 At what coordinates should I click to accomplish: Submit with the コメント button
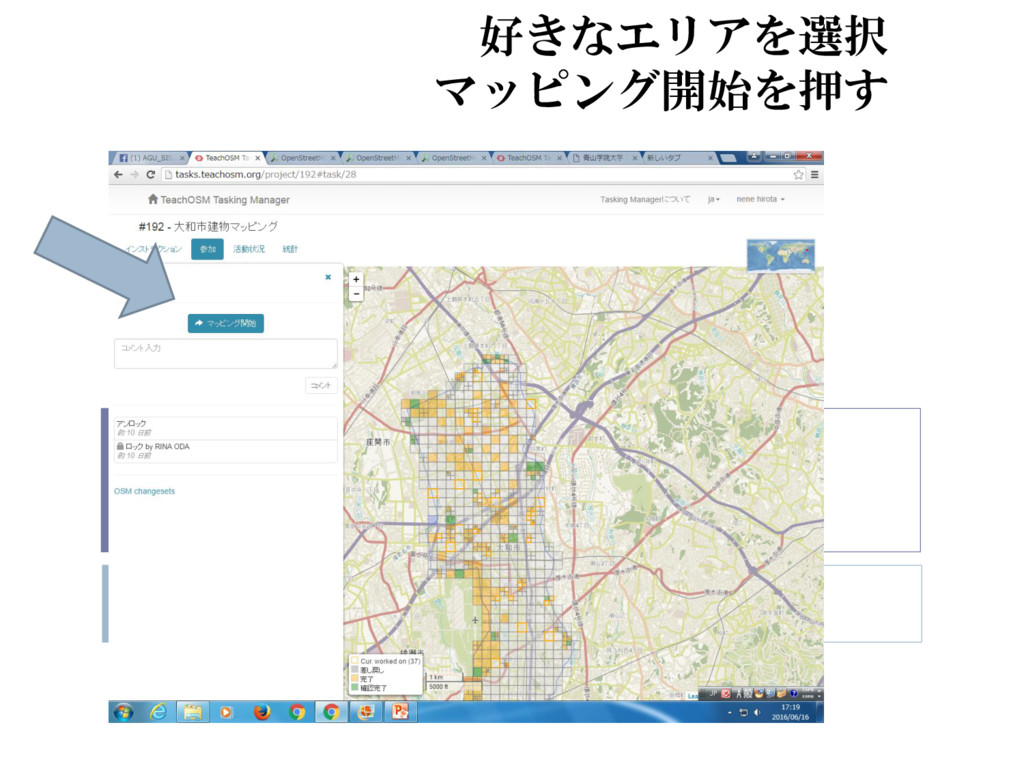(321, 385)
